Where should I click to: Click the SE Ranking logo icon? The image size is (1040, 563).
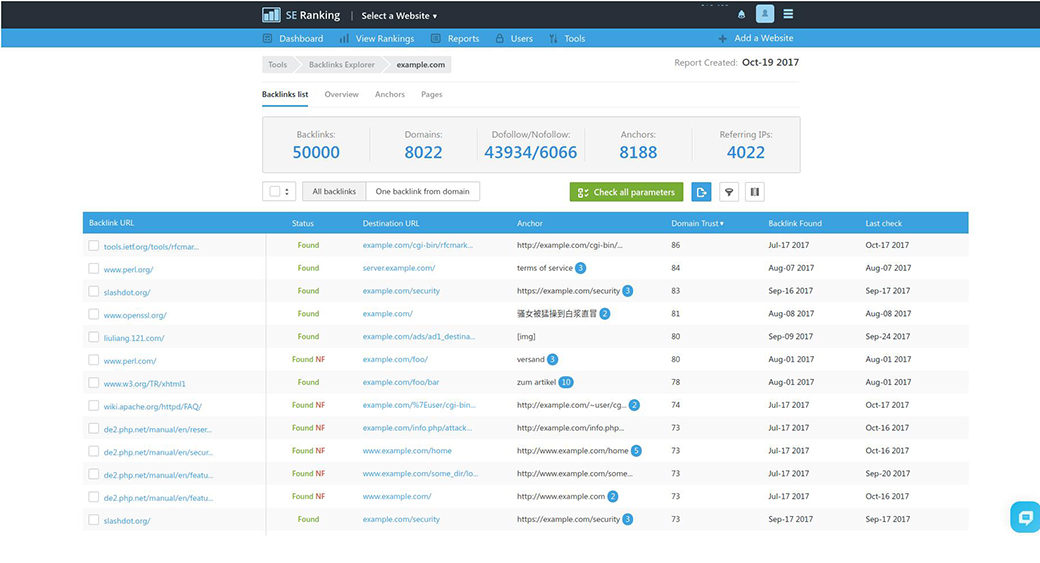pos(271,15)
